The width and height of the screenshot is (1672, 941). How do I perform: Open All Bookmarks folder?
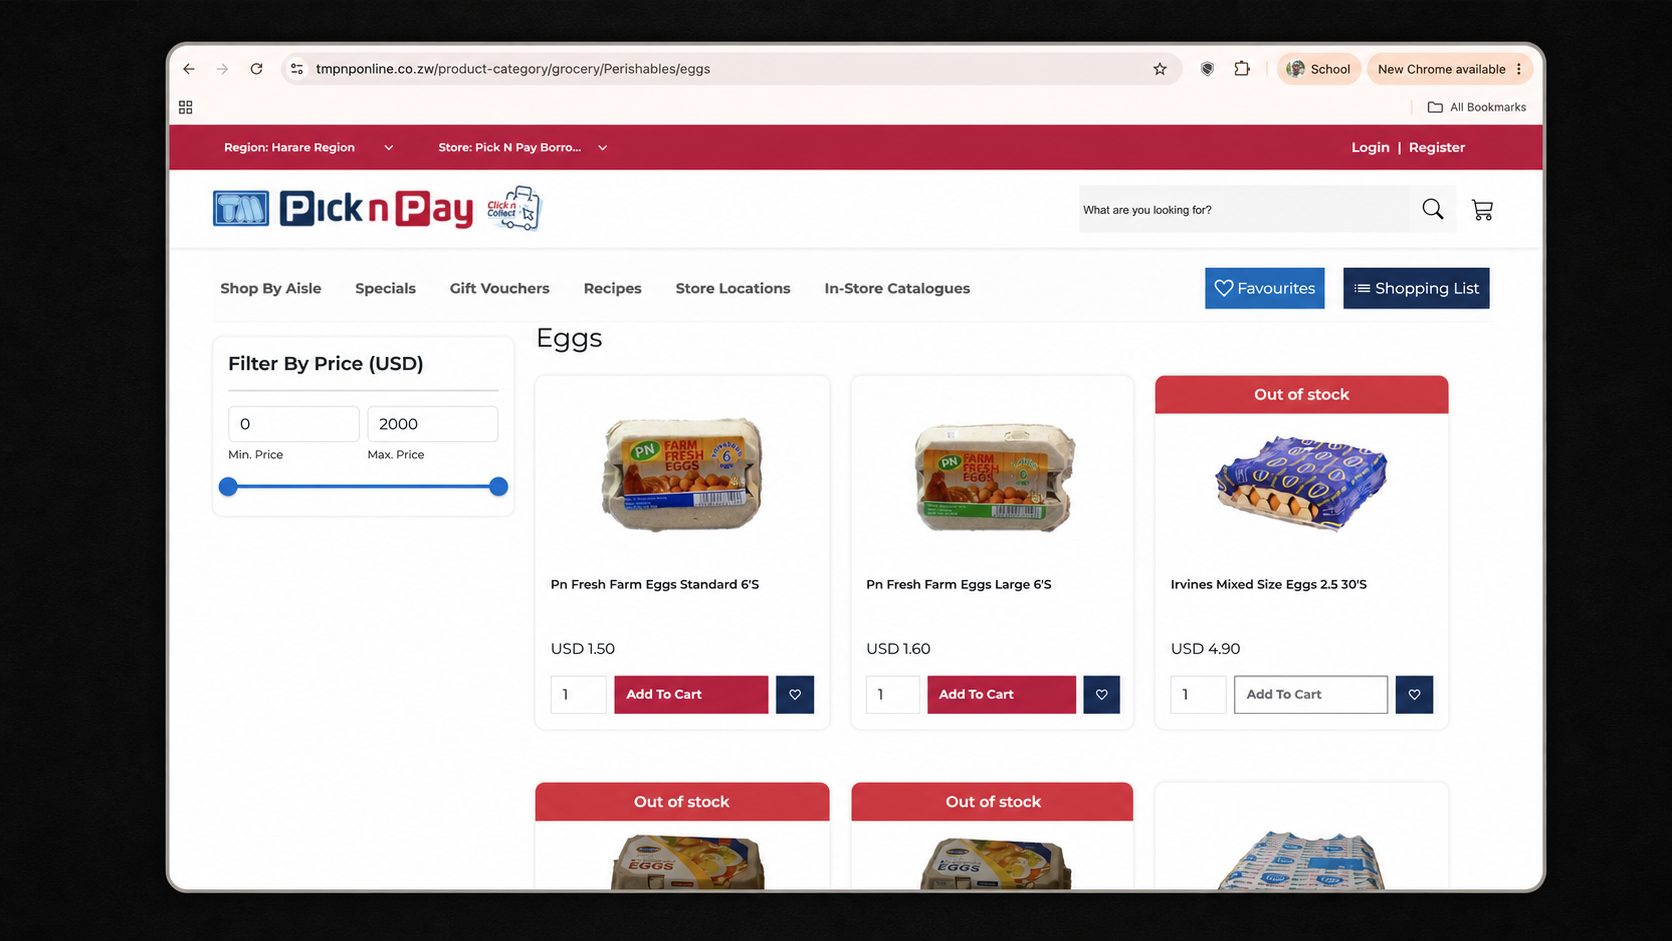pyautogui.click(x=1477, y=107)
